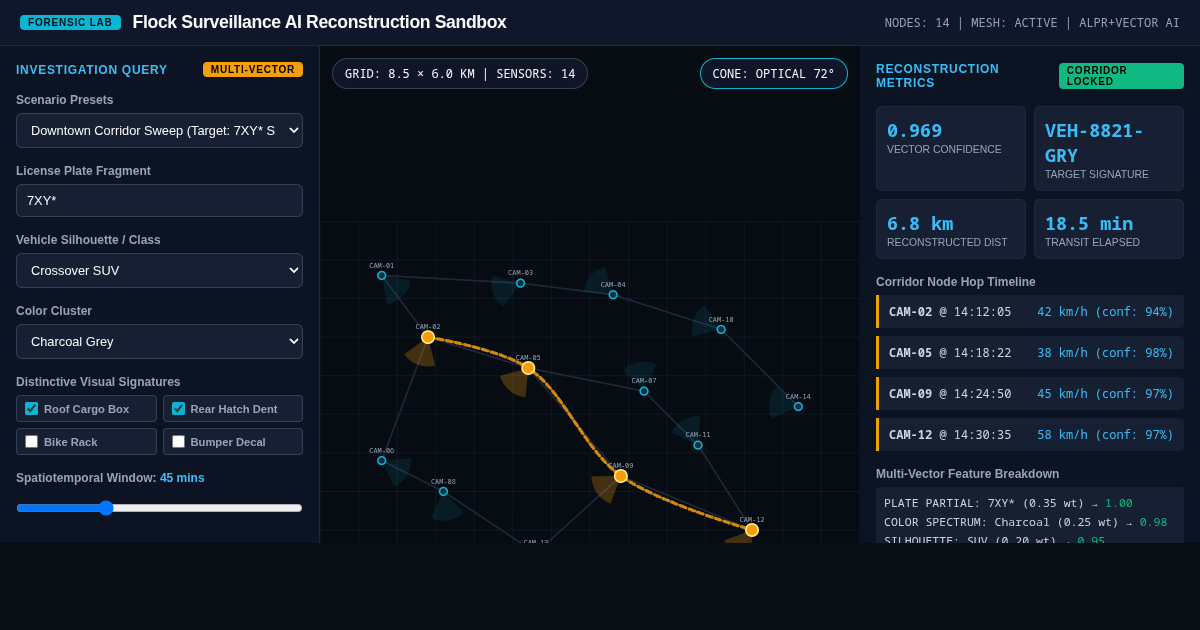Select the CAM-11 camera node

click(x=698, y=445)
